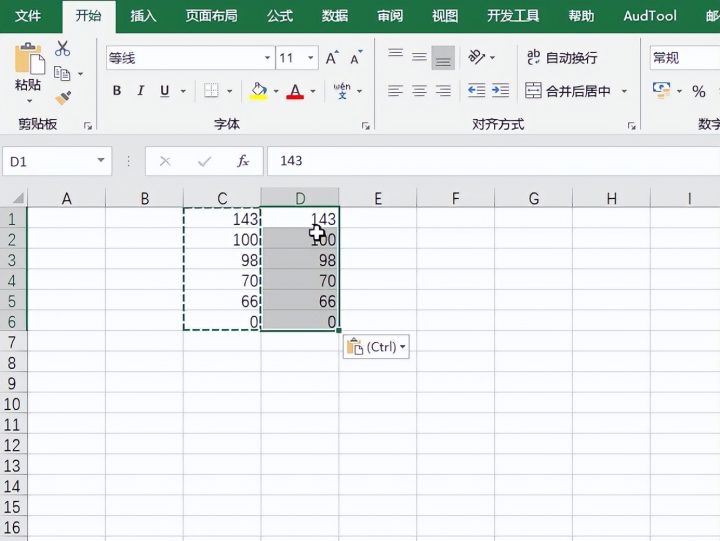Switch to the 插入 tab

[143, 16]
